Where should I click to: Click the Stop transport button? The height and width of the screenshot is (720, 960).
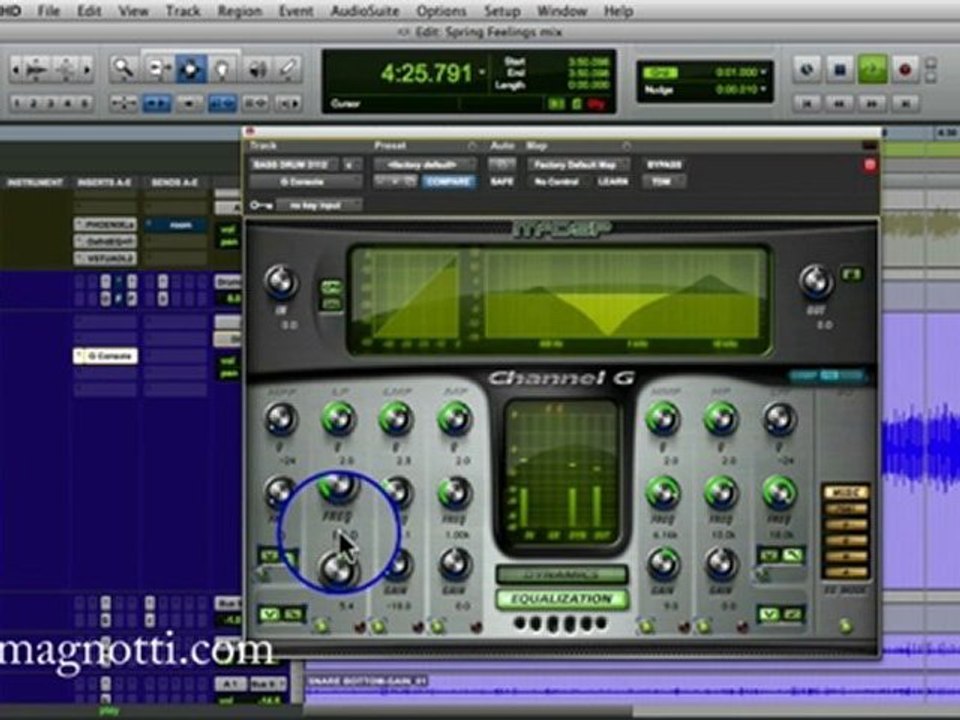click(x=839, y=69)
